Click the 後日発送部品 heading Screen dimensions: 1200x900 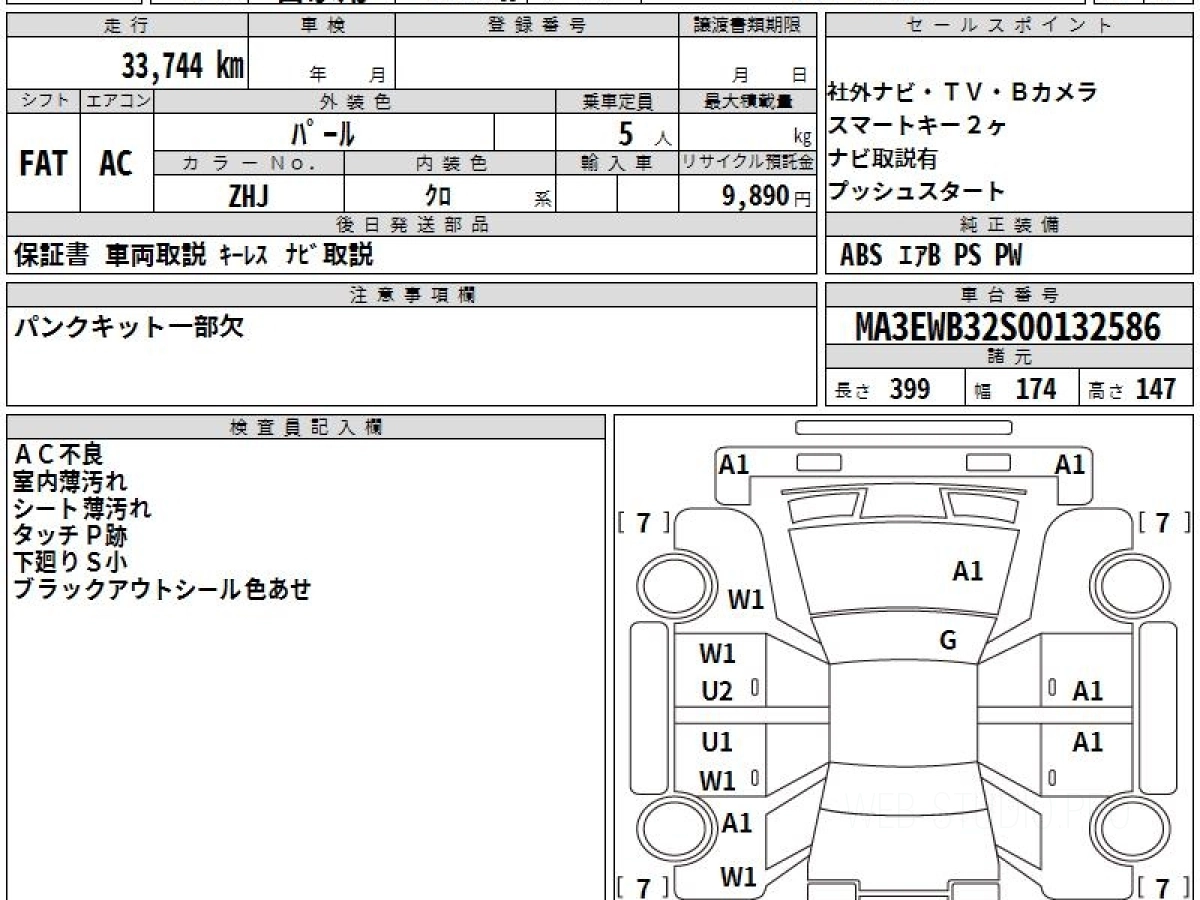412,225
